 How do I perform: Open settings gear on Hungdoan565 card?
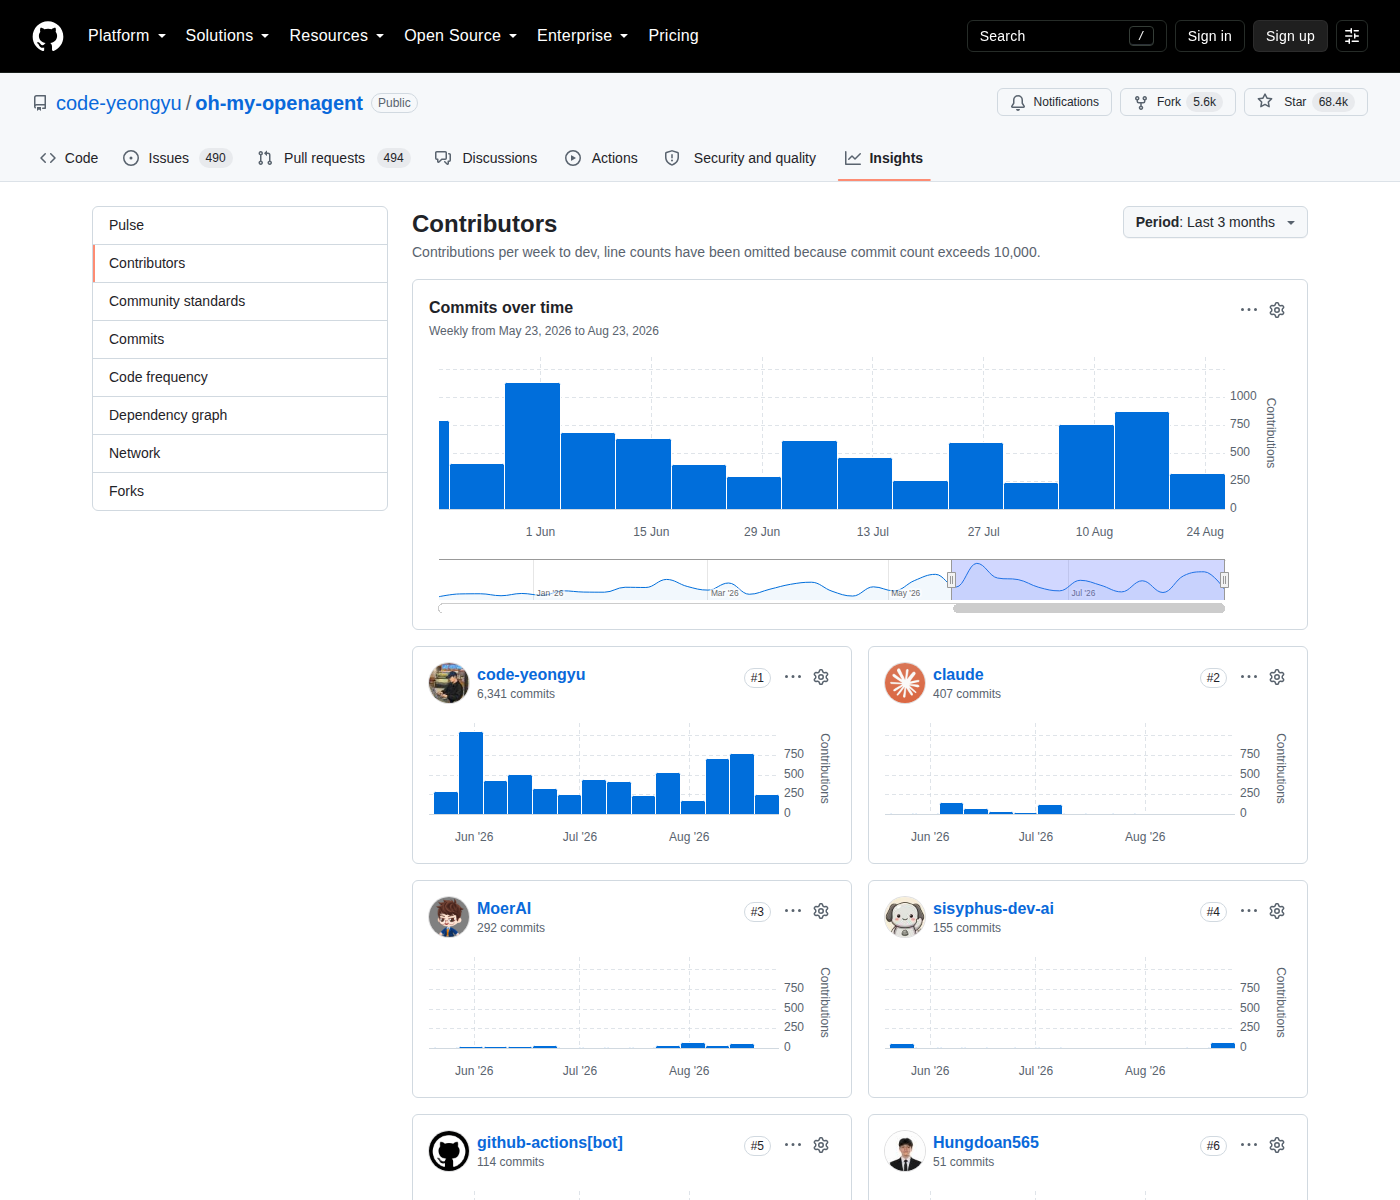(x=1277, y=1145)
